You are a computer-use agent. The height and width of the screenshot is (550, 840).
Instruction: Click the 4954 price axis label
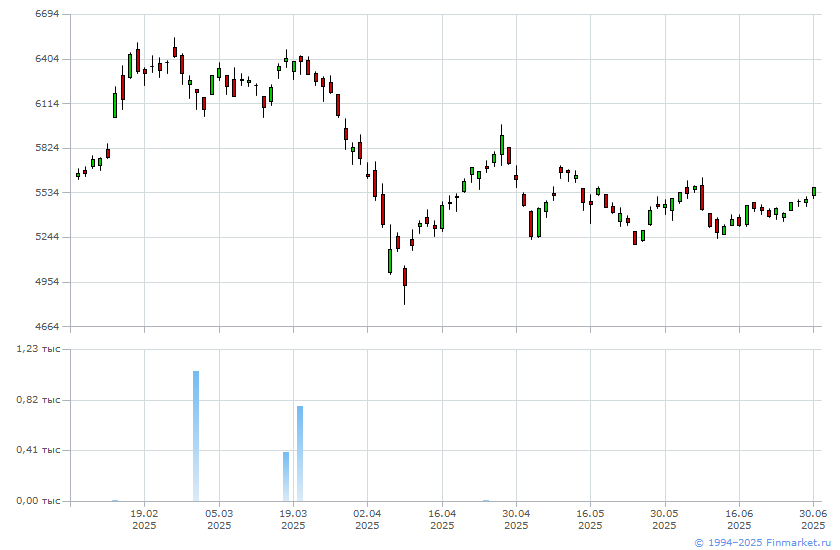click(47, 282)
